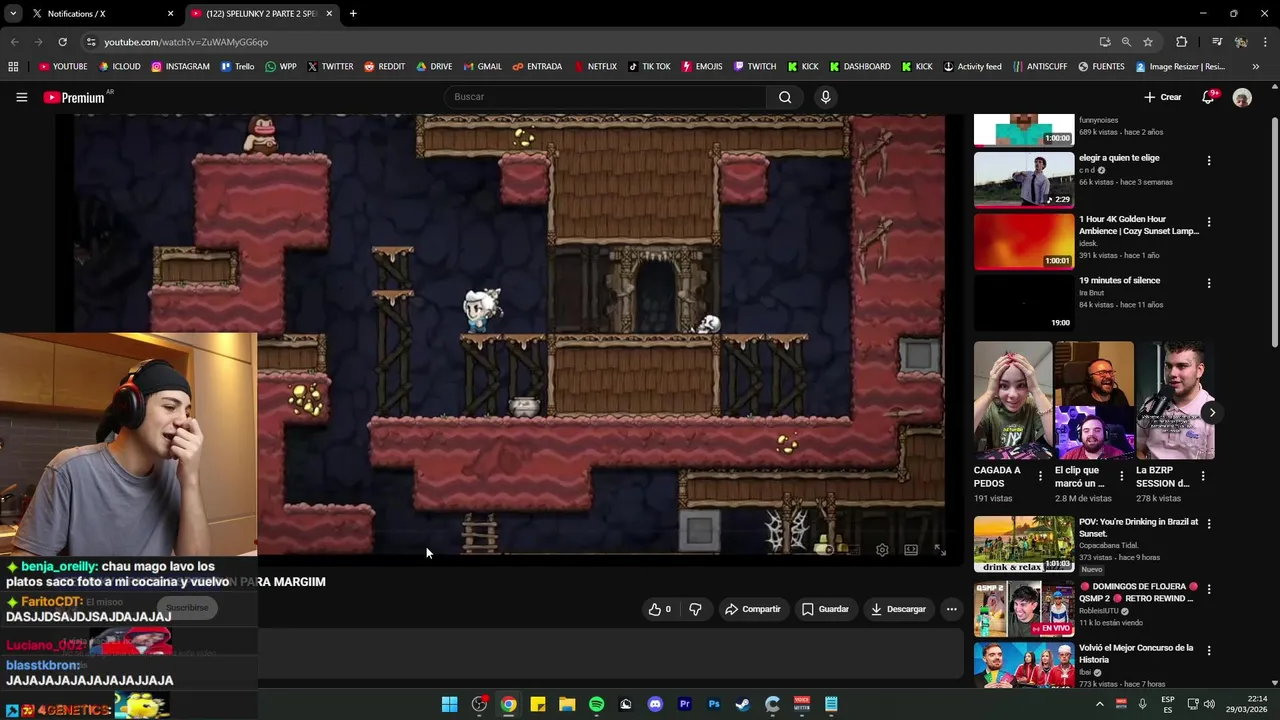
Task: Open '19 minutes of silence' thumbnail
Action: [1024, 302]
